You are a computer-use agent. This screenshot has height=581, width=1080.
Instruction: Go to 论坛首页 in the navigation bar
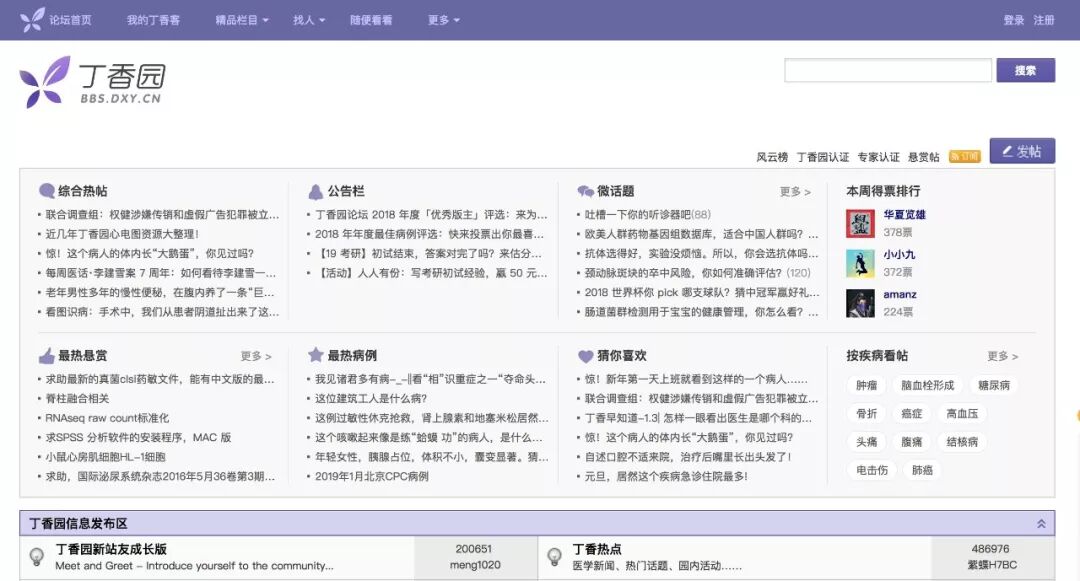(x=70, y=20)
